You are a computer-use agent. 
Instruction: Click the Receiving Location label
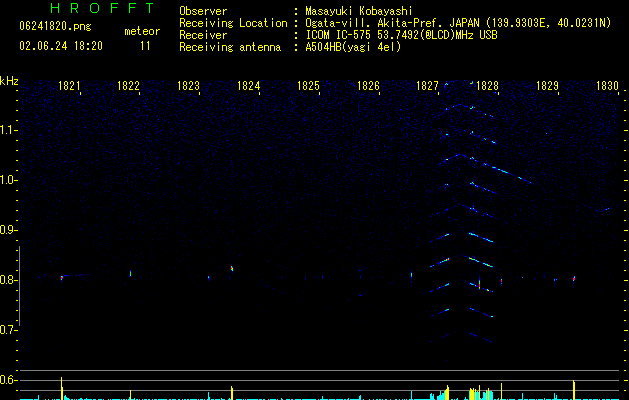pos(233,23)
